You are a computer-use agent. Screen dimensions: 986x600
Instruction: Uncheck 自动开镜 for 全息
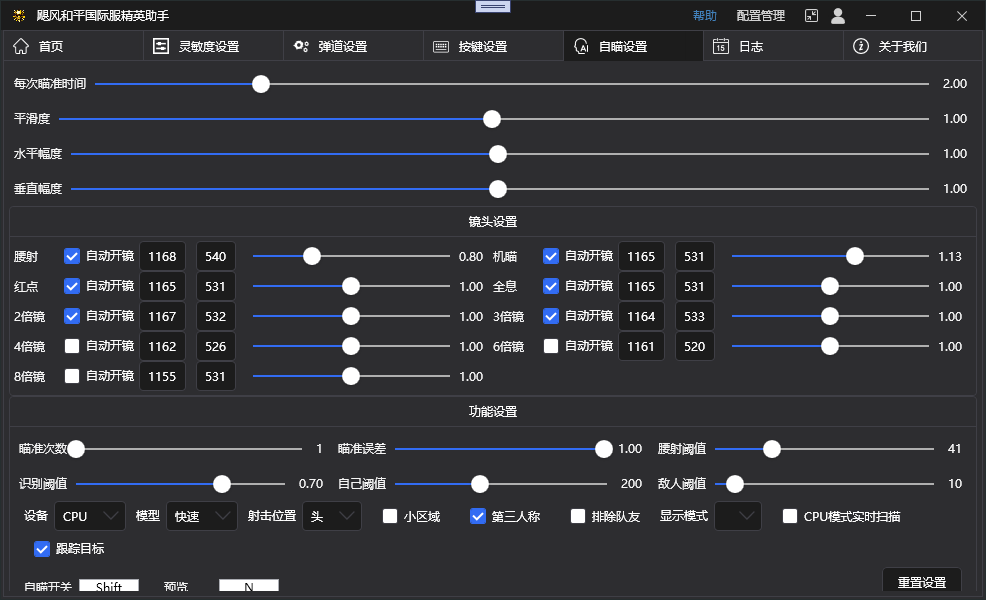click(x=551, y=286)
